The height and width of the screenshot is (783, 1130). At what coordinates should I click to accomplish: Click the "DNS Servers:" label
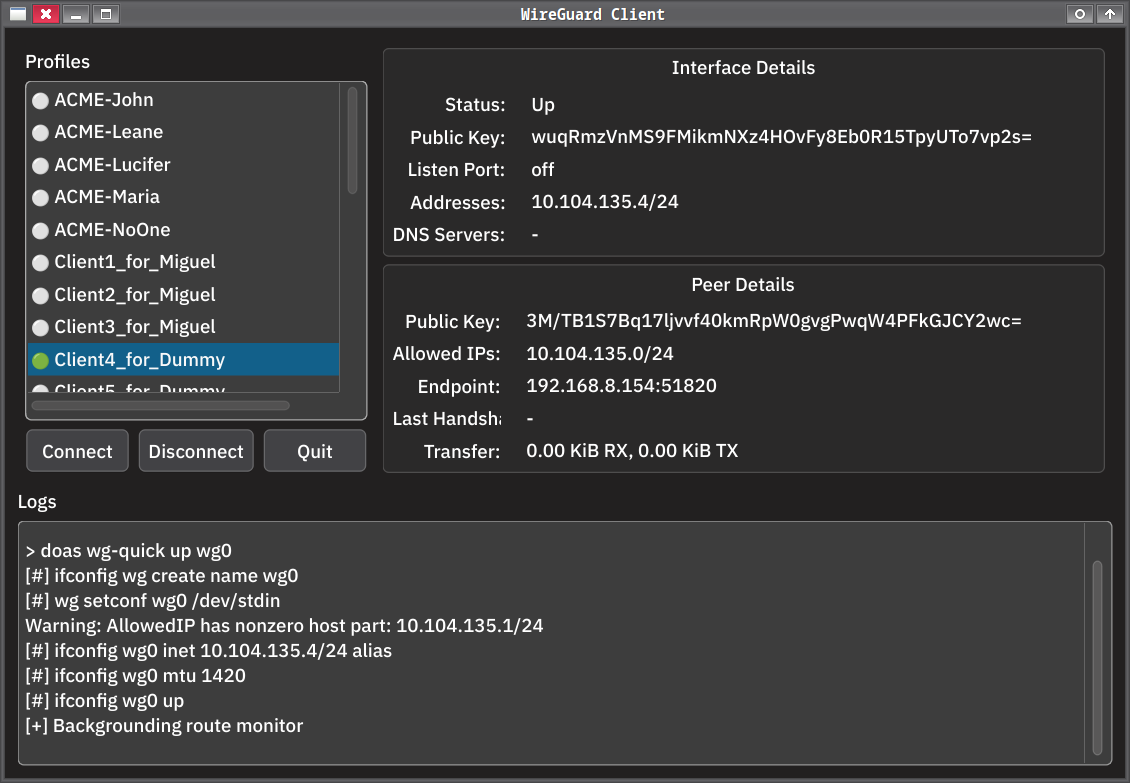449,235
